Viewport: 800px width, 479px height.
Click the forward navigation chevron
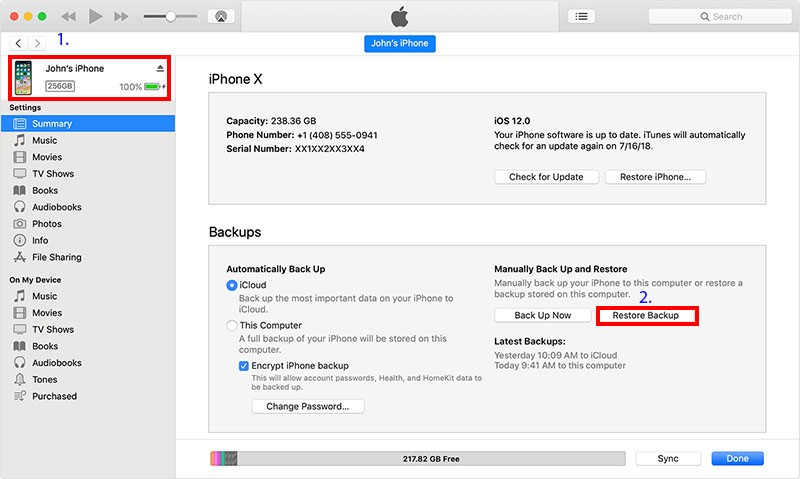click(x=38, y=44)
